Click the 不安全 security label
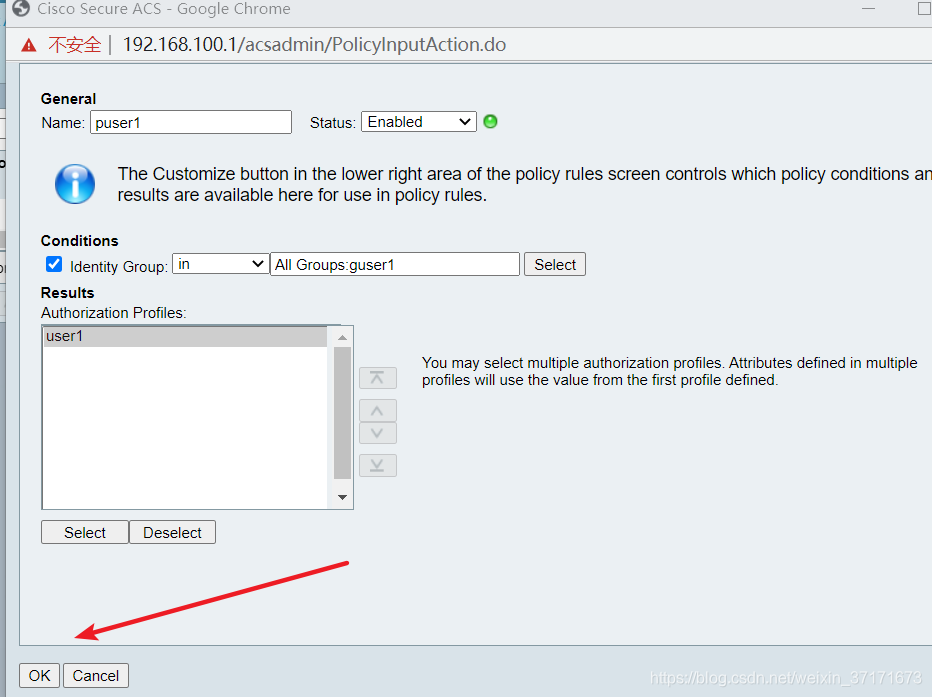This screenshot has height=697, width=932. [75, 45]
